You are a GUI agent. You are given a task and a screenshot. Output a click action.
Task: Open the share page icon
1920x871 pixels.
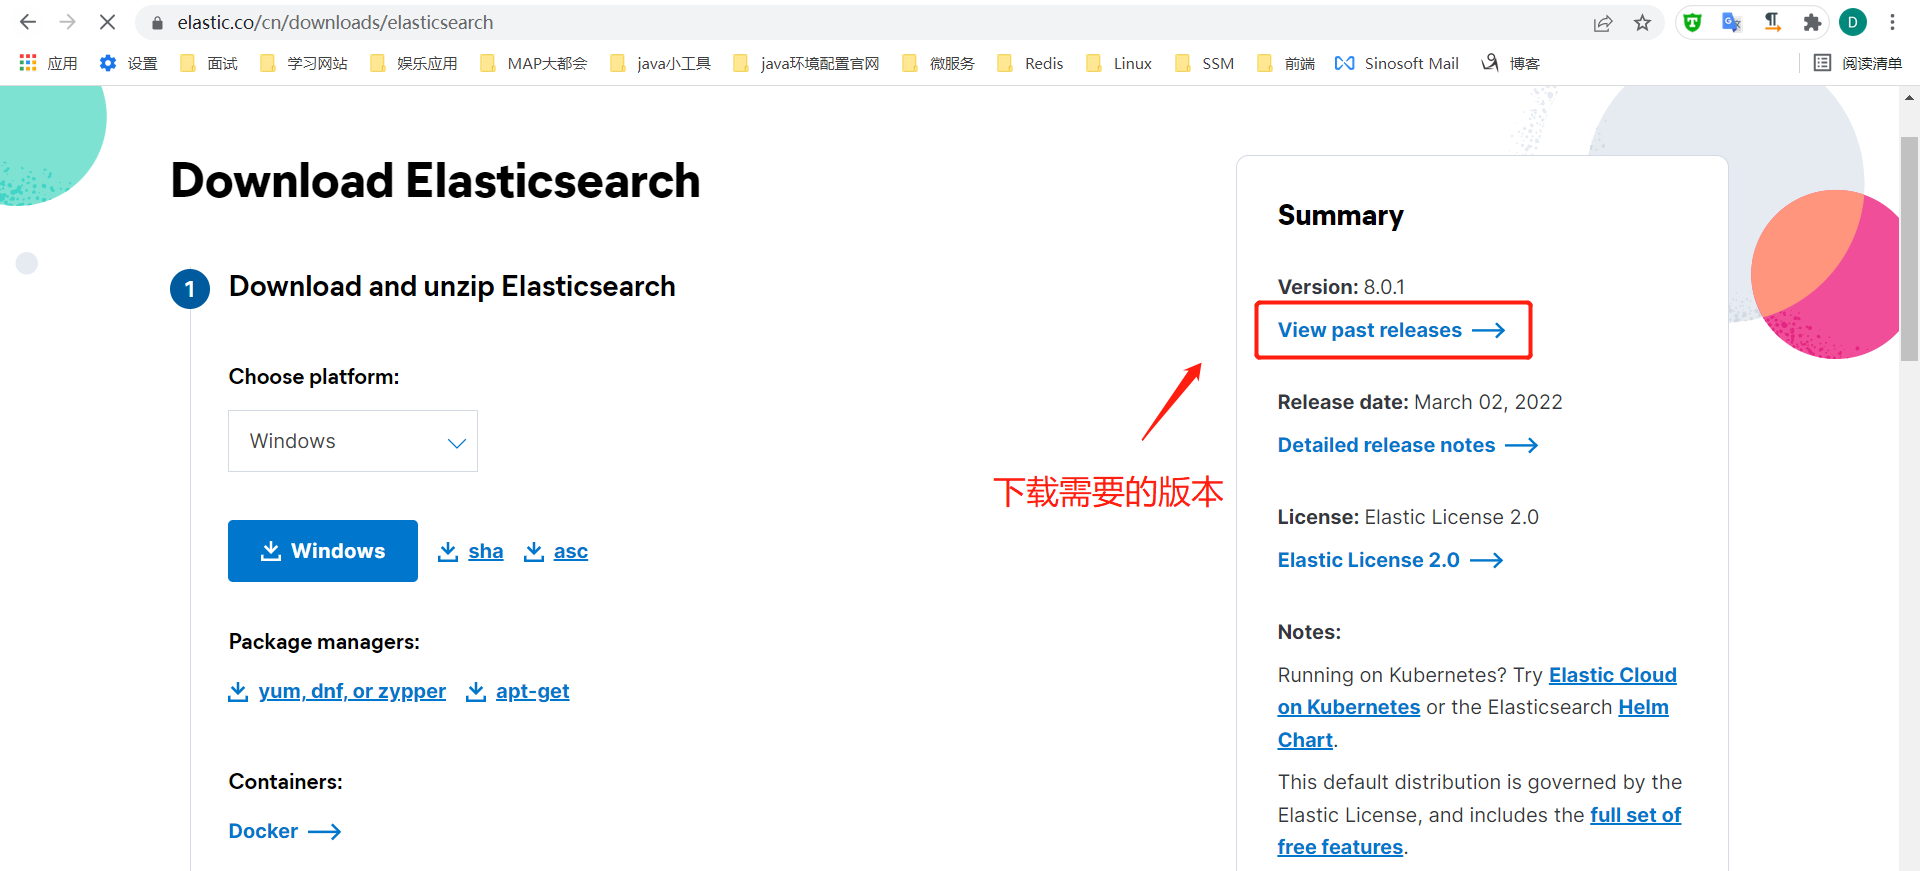coord(1603,23)
